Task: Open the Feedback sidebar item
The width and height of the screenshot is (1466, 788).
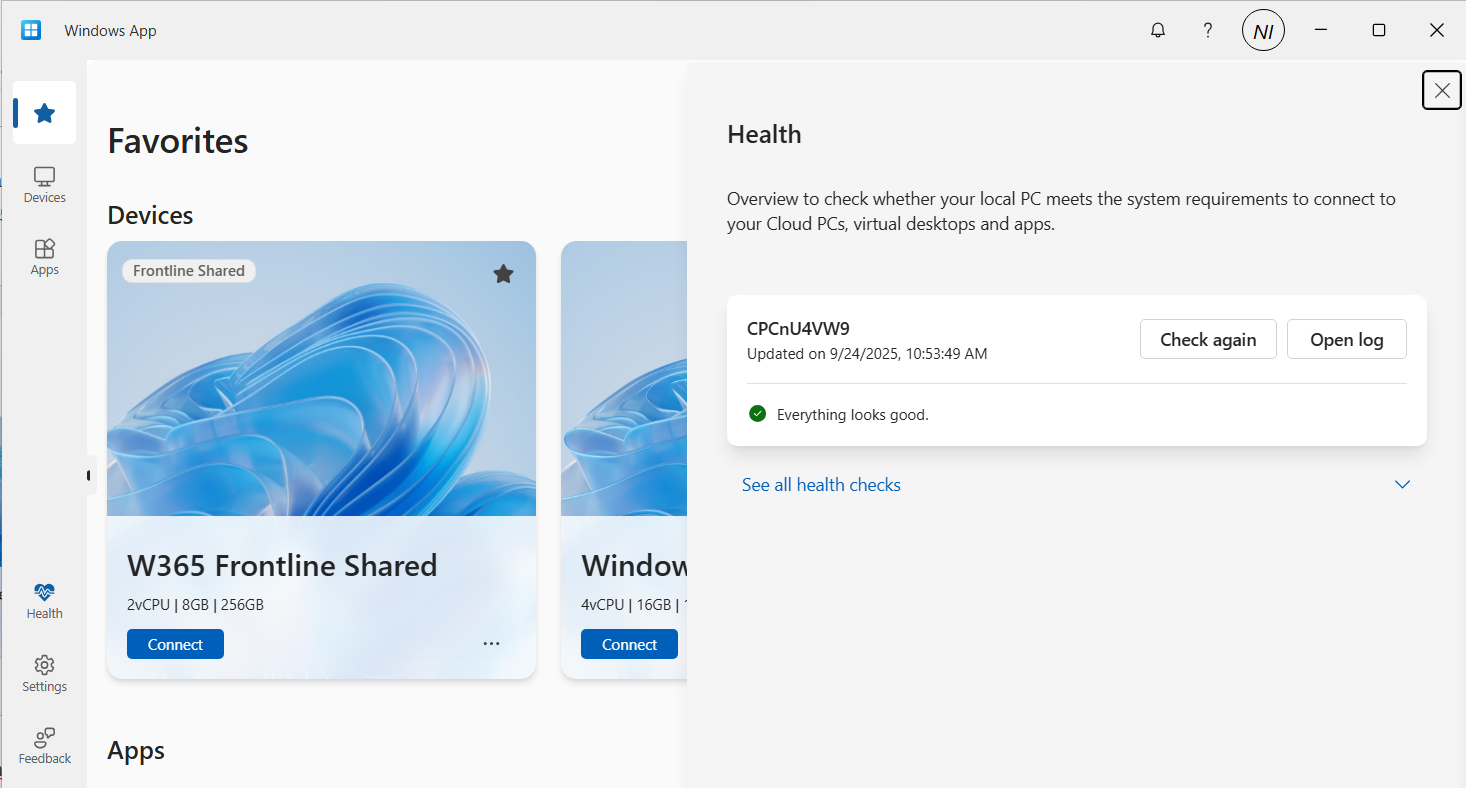Action: tap(44, 746)
